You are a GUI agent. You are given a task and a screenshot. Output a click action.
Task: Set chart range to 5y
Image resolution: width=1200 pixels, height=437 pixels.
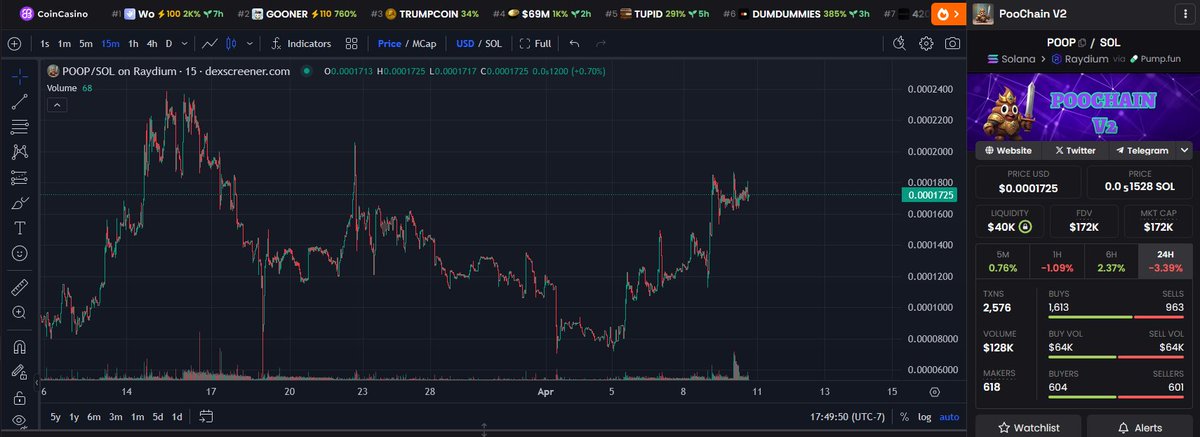55,416
